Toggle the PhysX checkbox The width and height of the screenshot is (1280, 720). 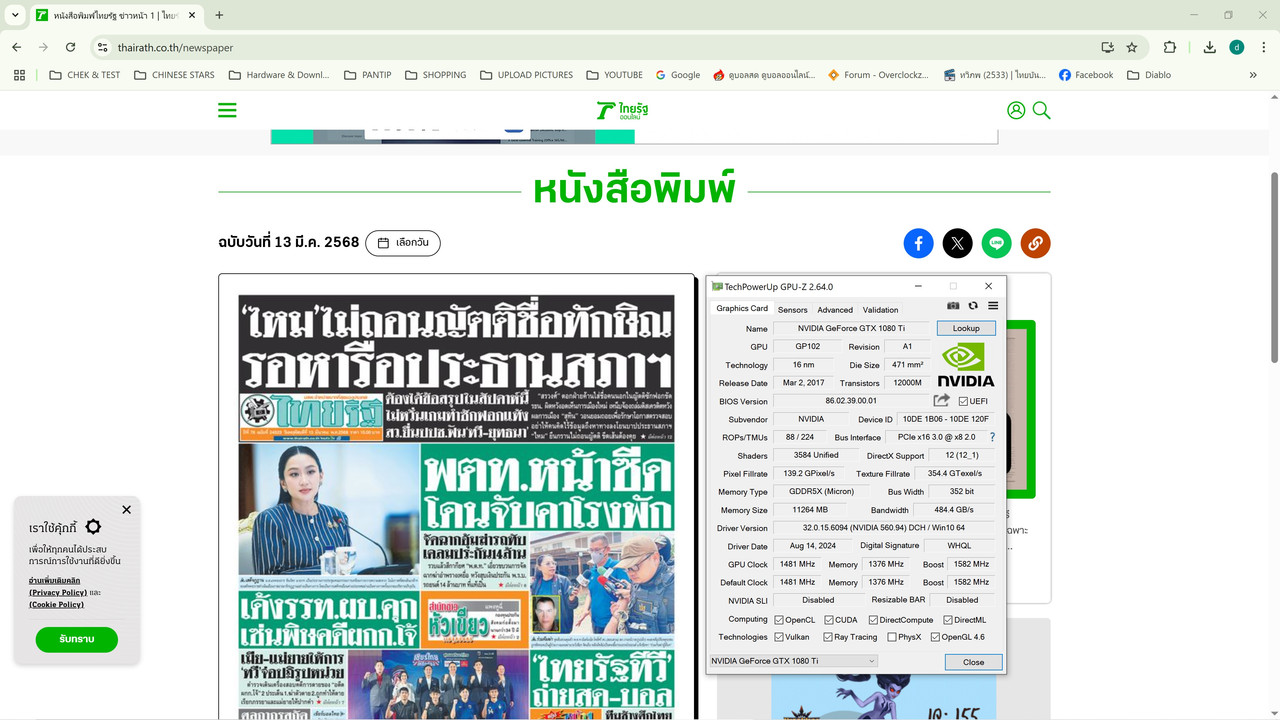(892, 637)
